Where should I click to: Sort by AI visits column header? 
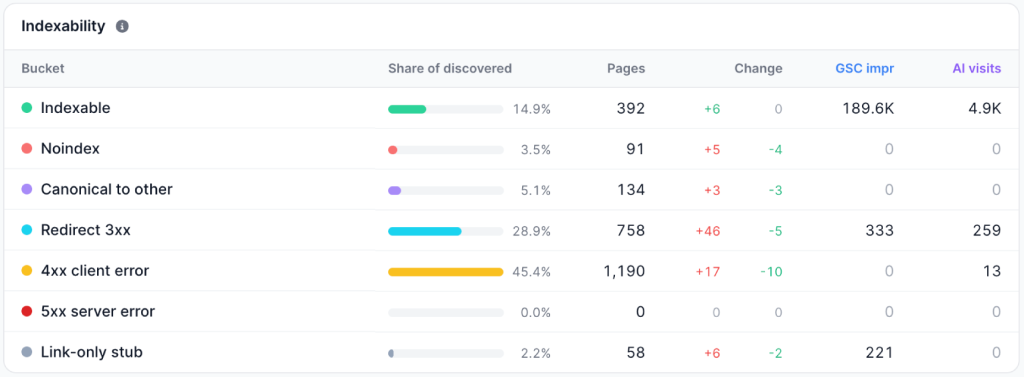(x=976, y=69)
